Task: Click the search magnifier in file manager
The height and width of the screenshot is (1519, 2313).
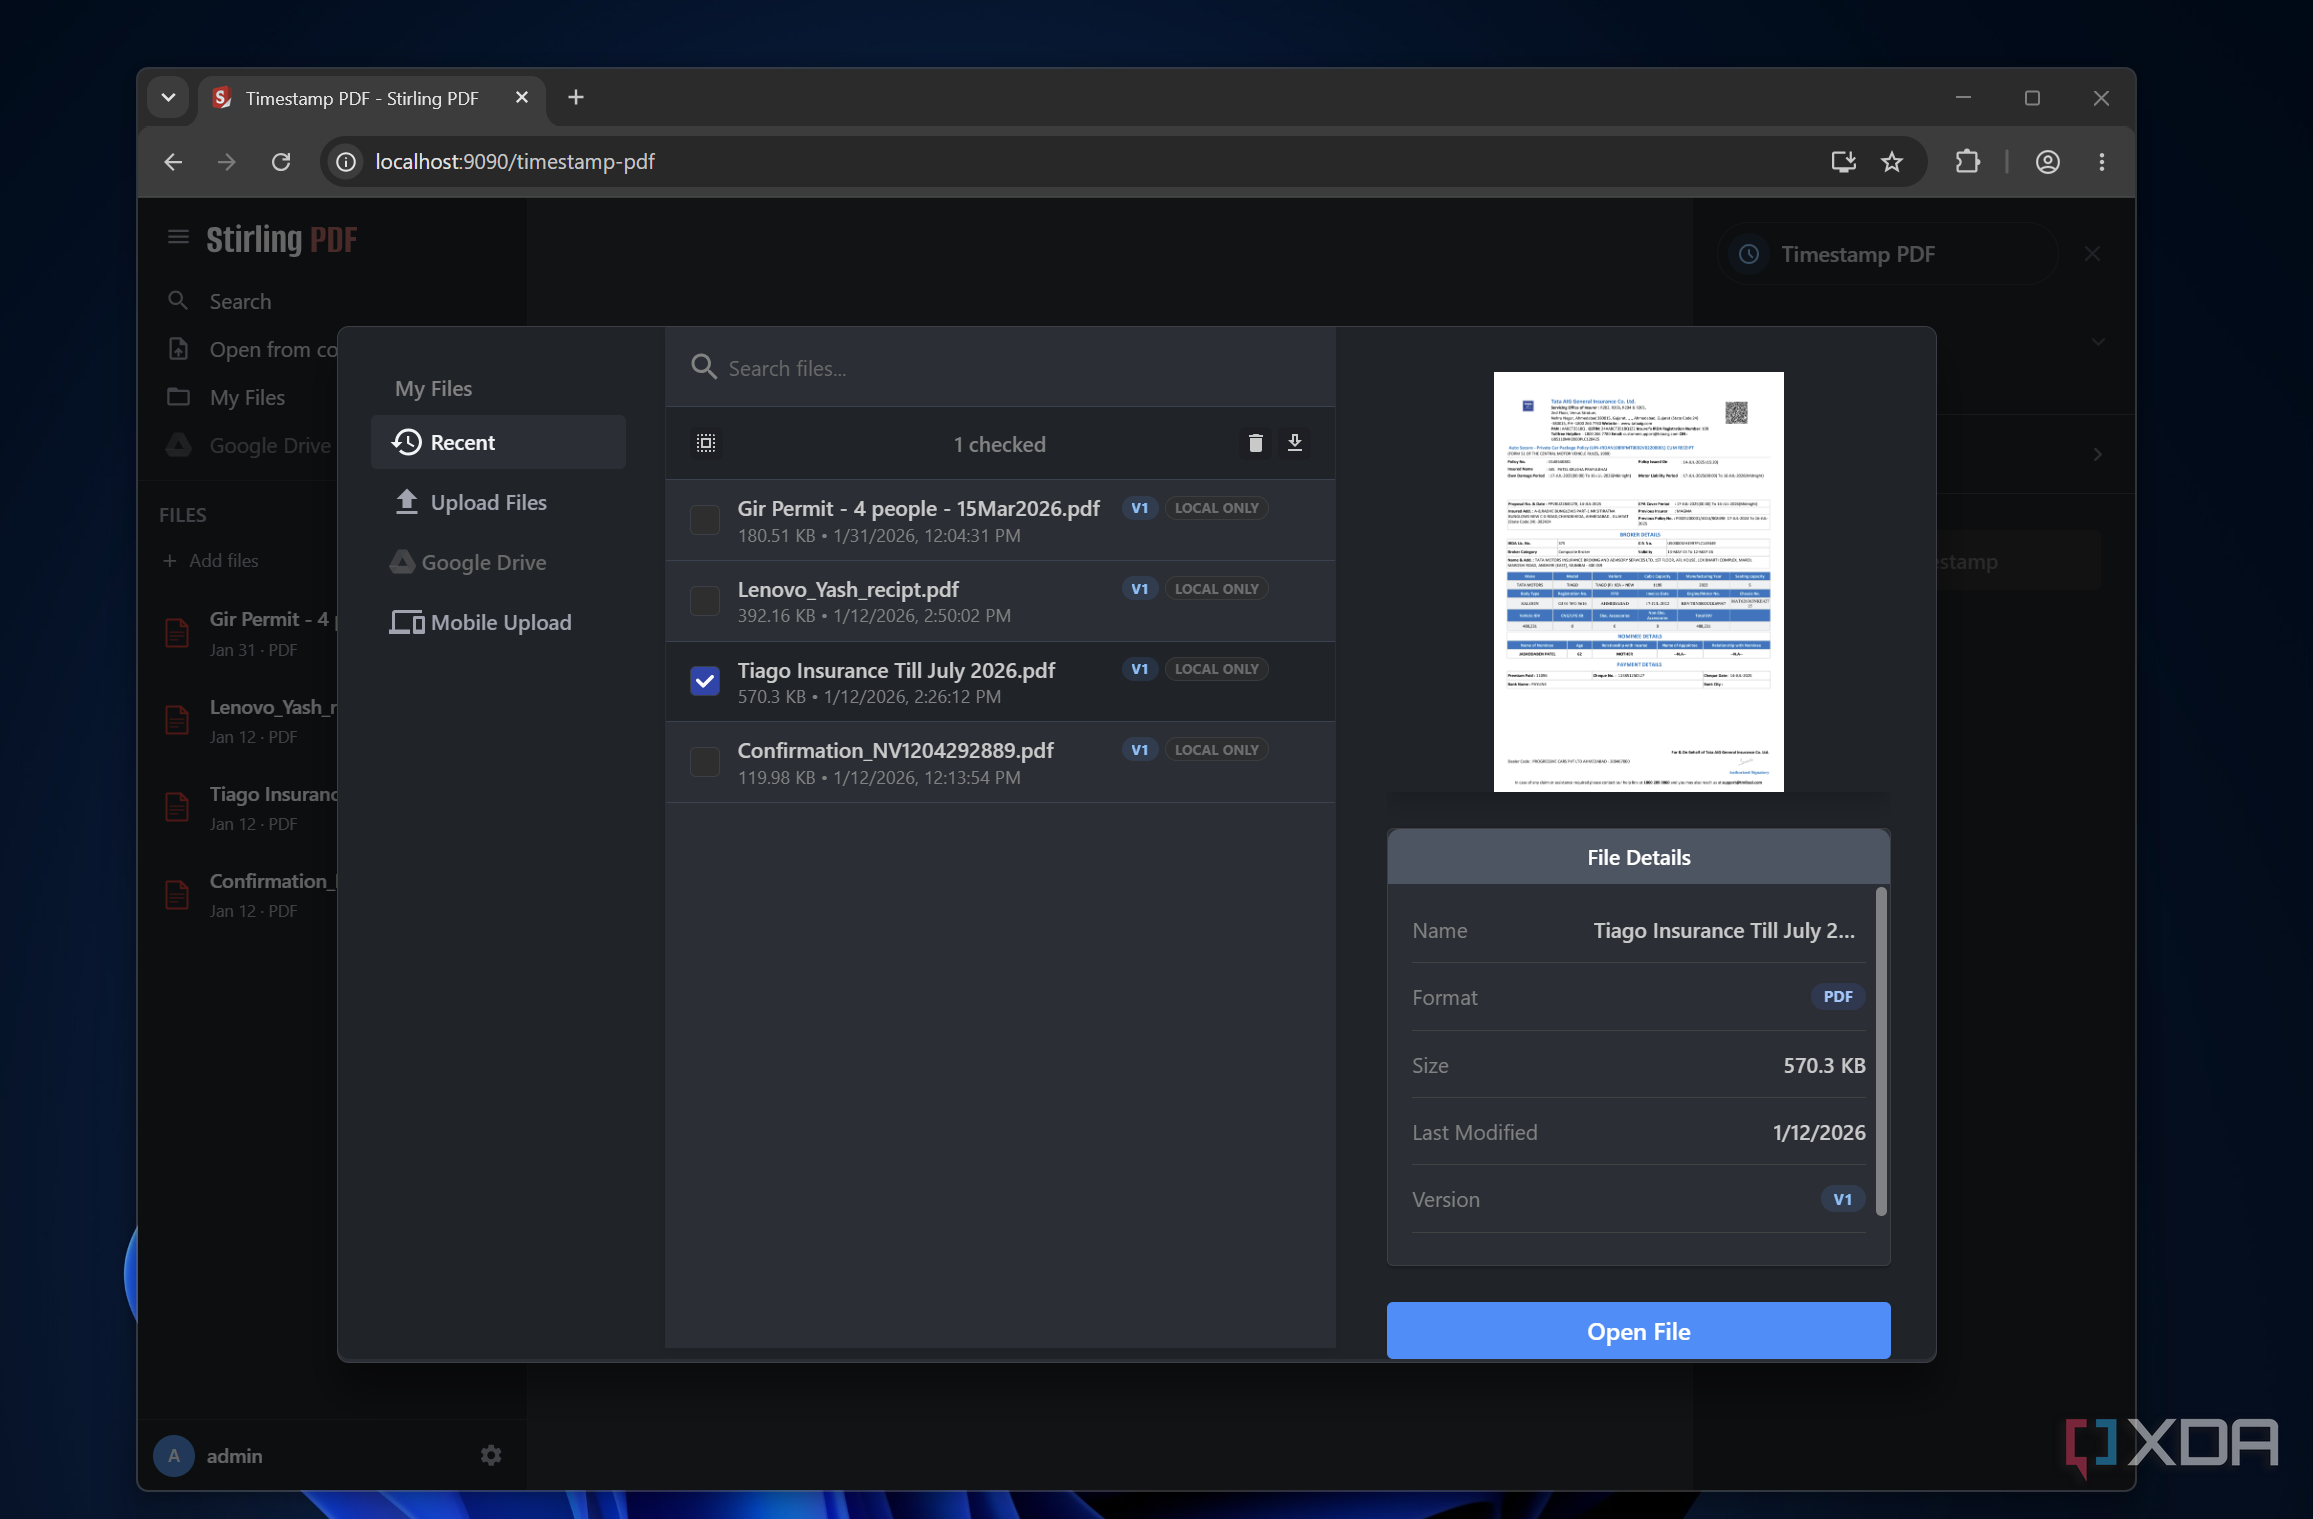Action: click(704, 367)
